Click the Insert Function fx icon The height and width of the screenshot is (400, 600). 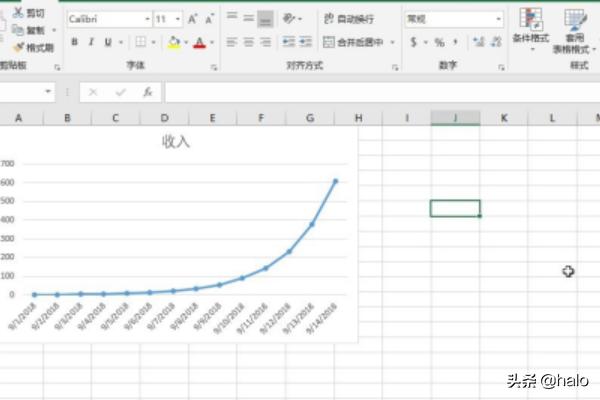pos(148,92)
